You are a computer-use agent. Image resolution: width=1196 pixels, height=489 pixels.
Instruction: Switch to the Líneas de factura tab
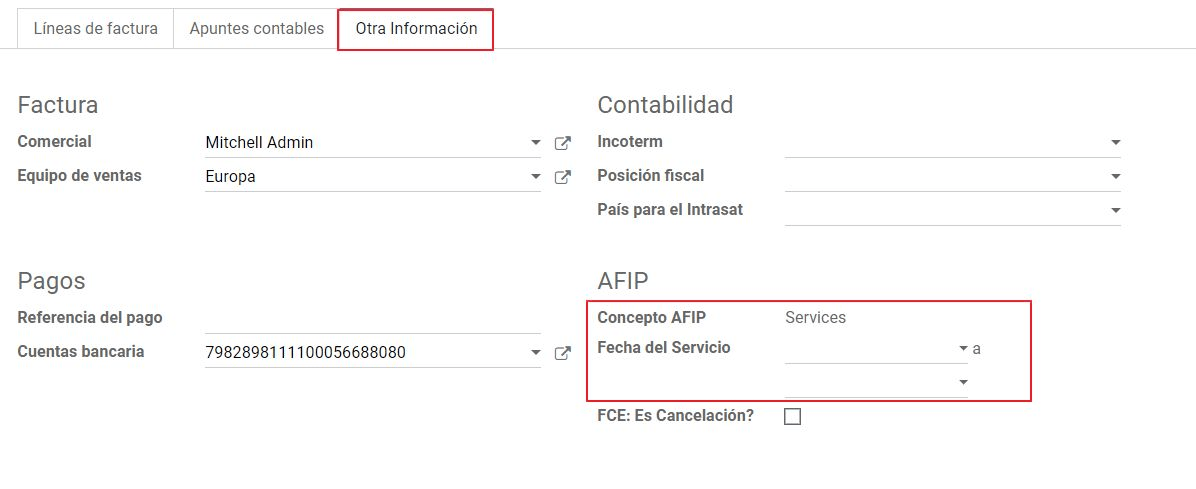click(96, 29)
